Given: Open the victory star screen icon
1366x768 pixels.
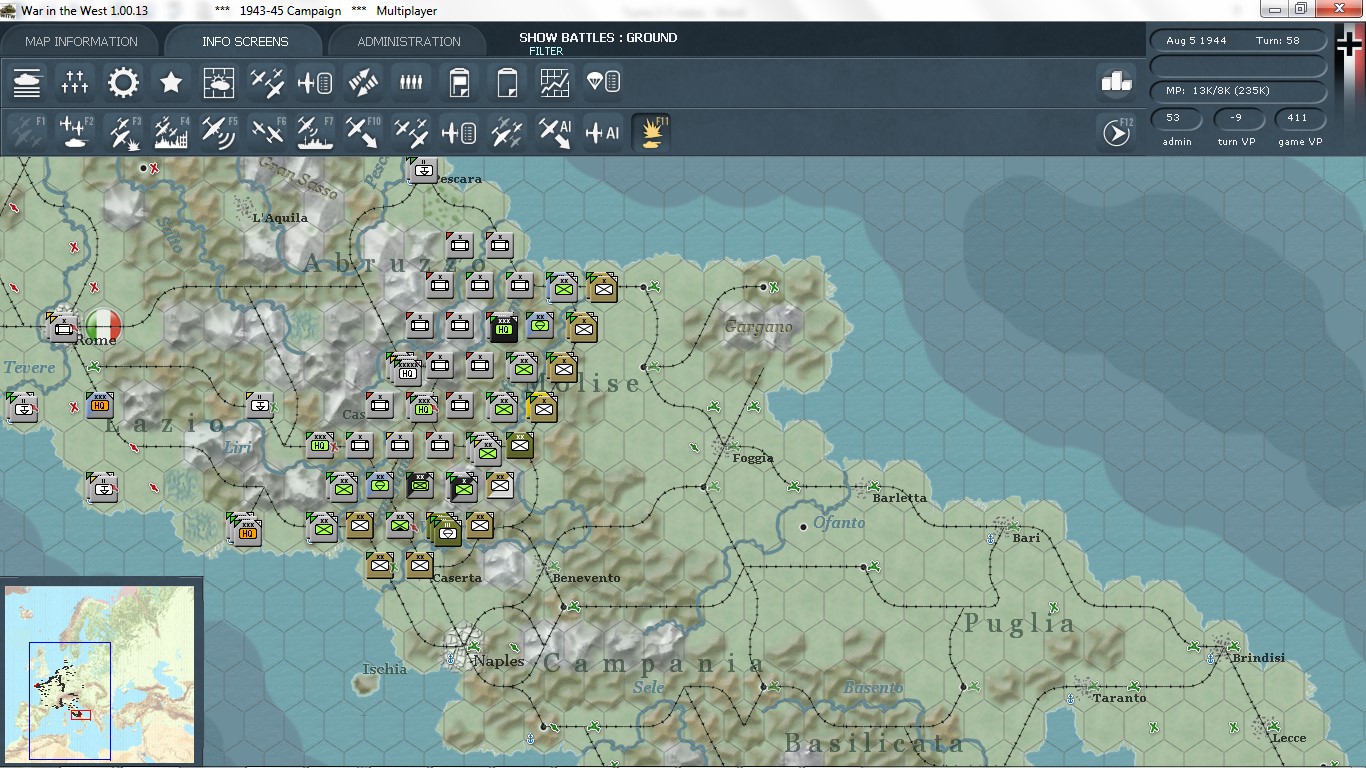Looking at the screenshot, I should tap(171, 82).
